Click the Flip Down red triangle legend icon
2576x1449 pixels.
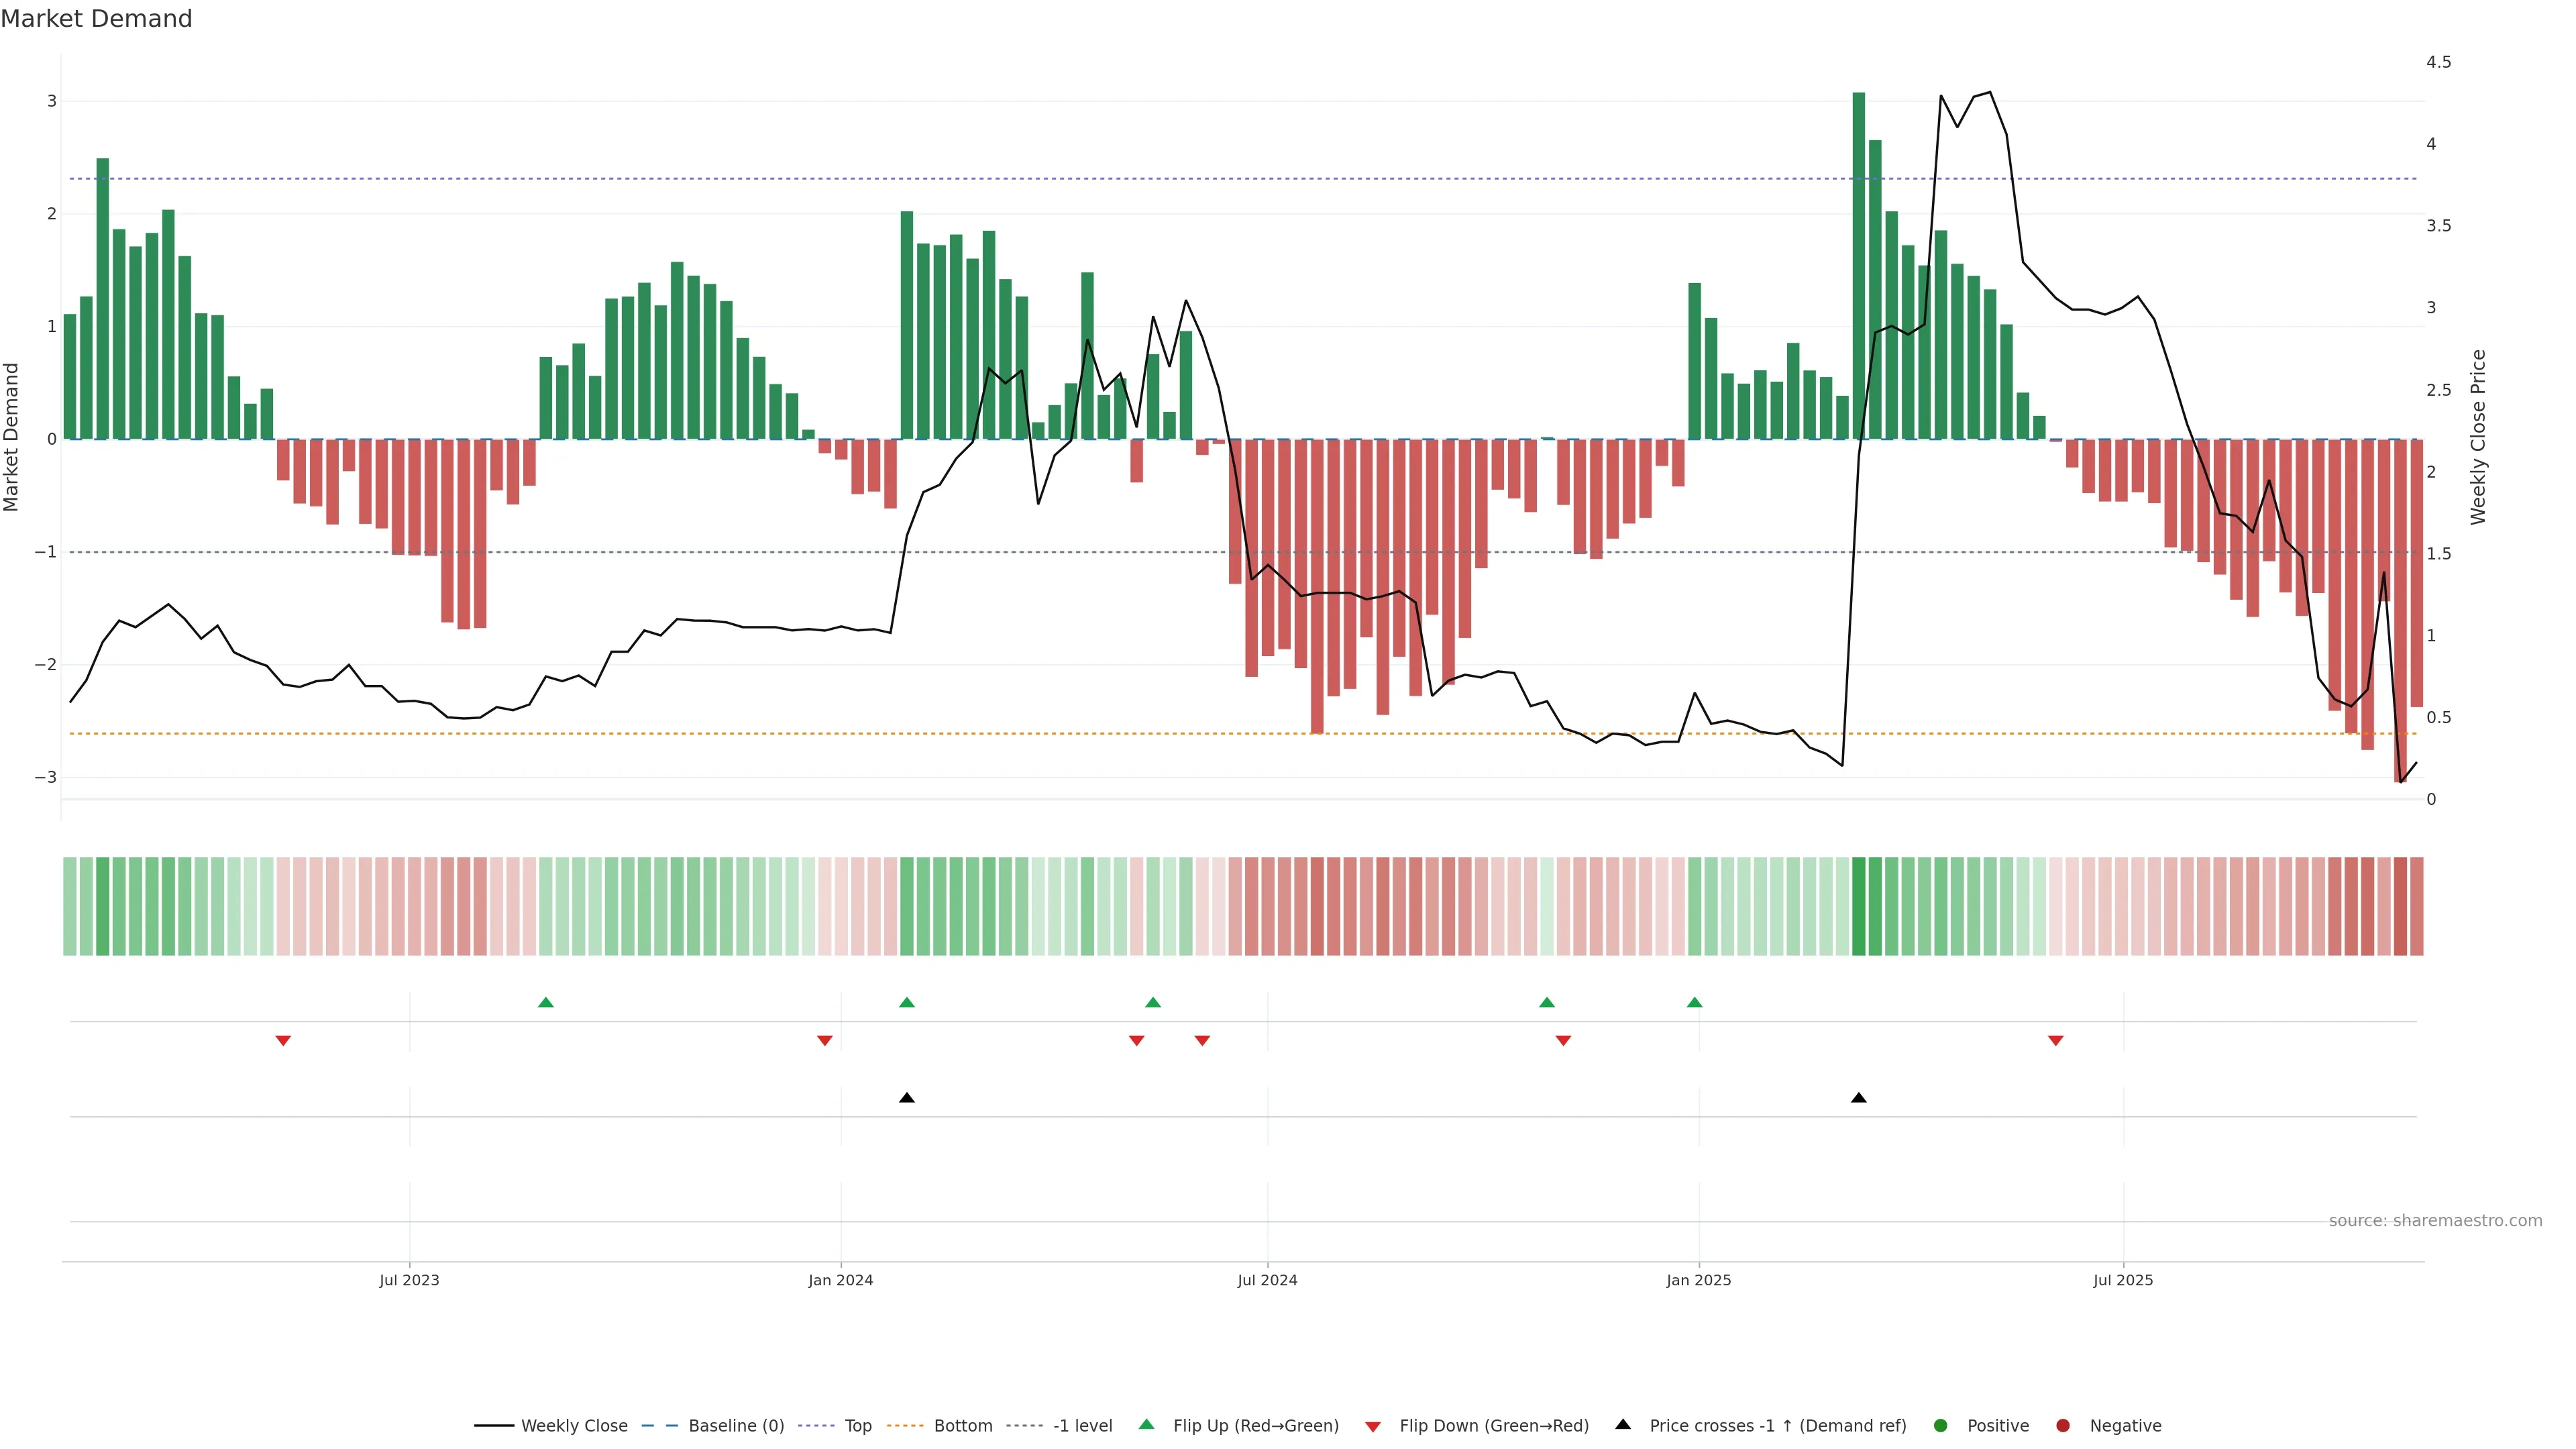click(x=1373, y=1426)
